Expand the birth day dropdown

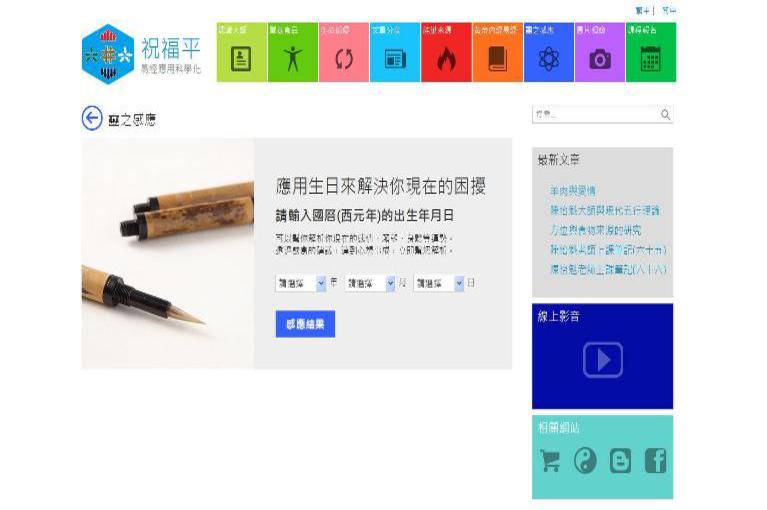tap(439, 283)
